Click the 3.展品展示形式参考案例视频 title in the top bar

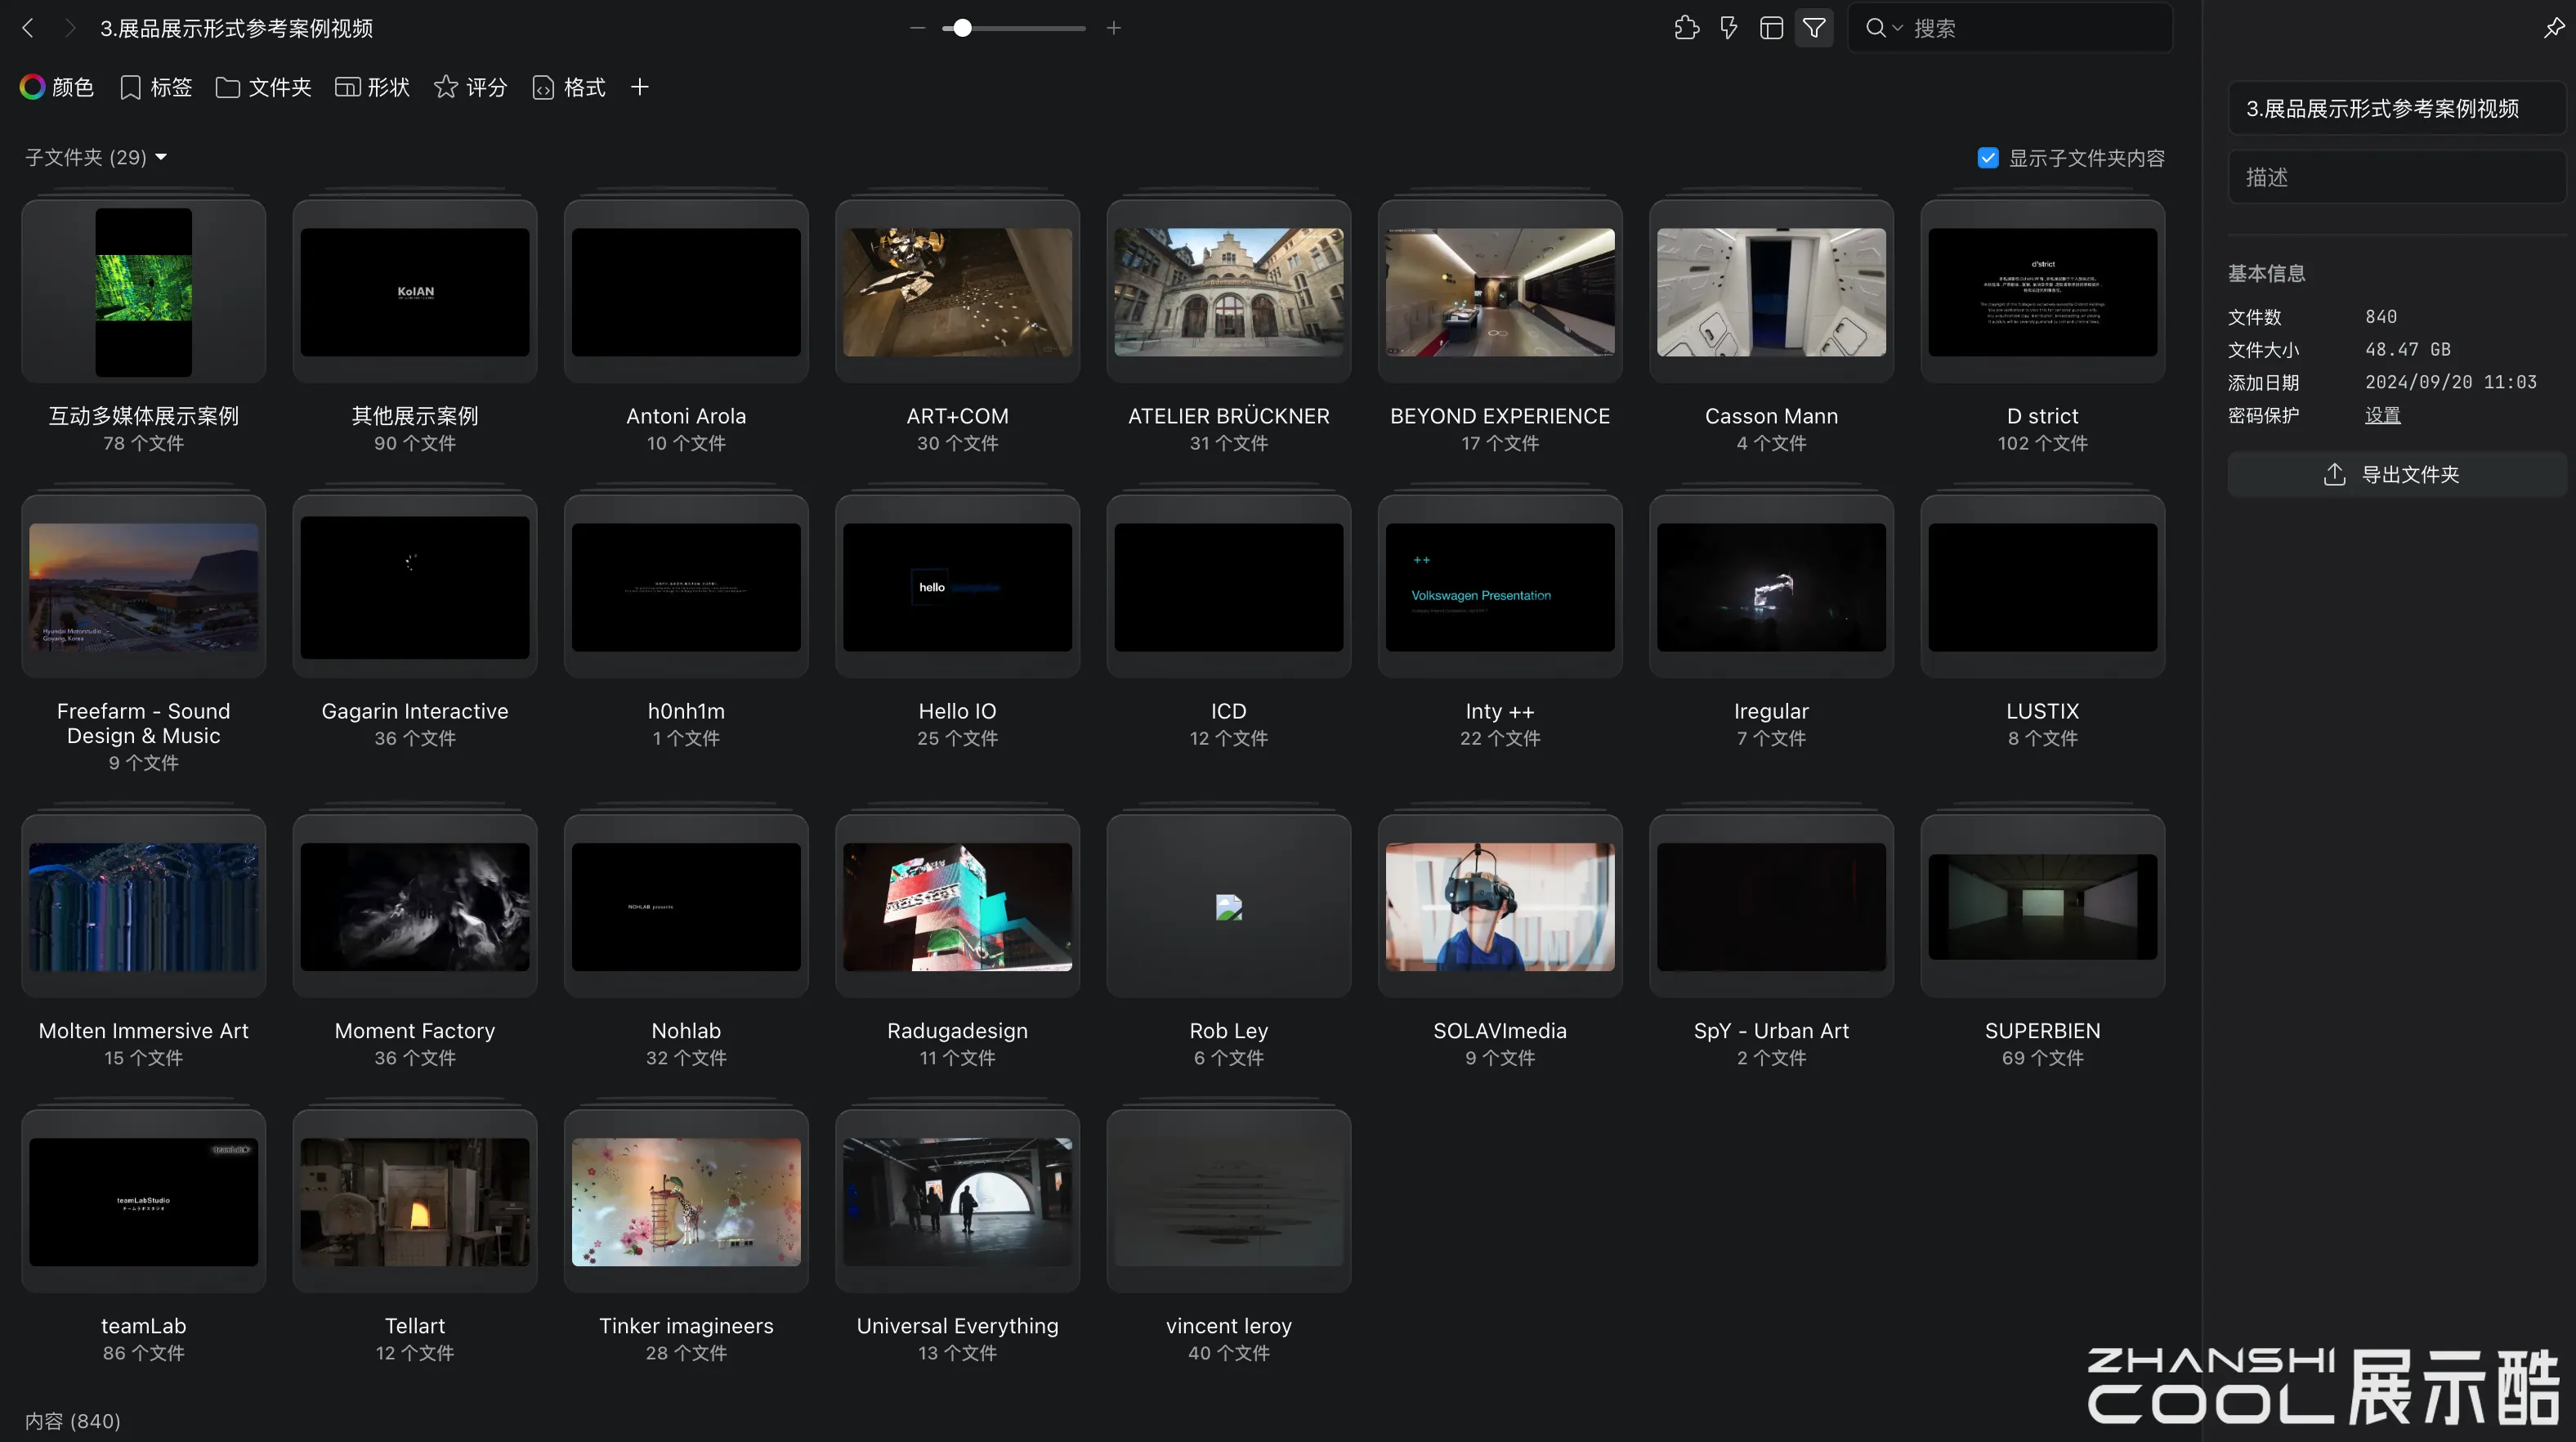tap(236, 28)
